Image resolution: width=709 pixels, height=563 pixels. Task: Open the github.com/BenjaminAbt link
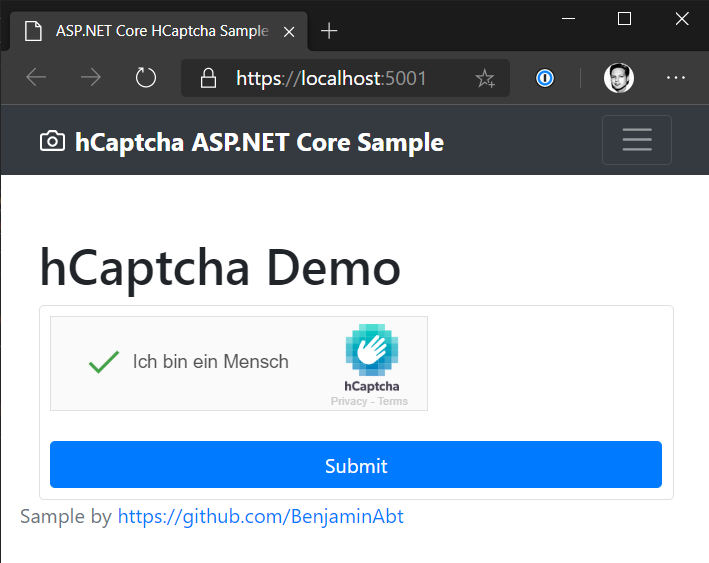(260, 516)
